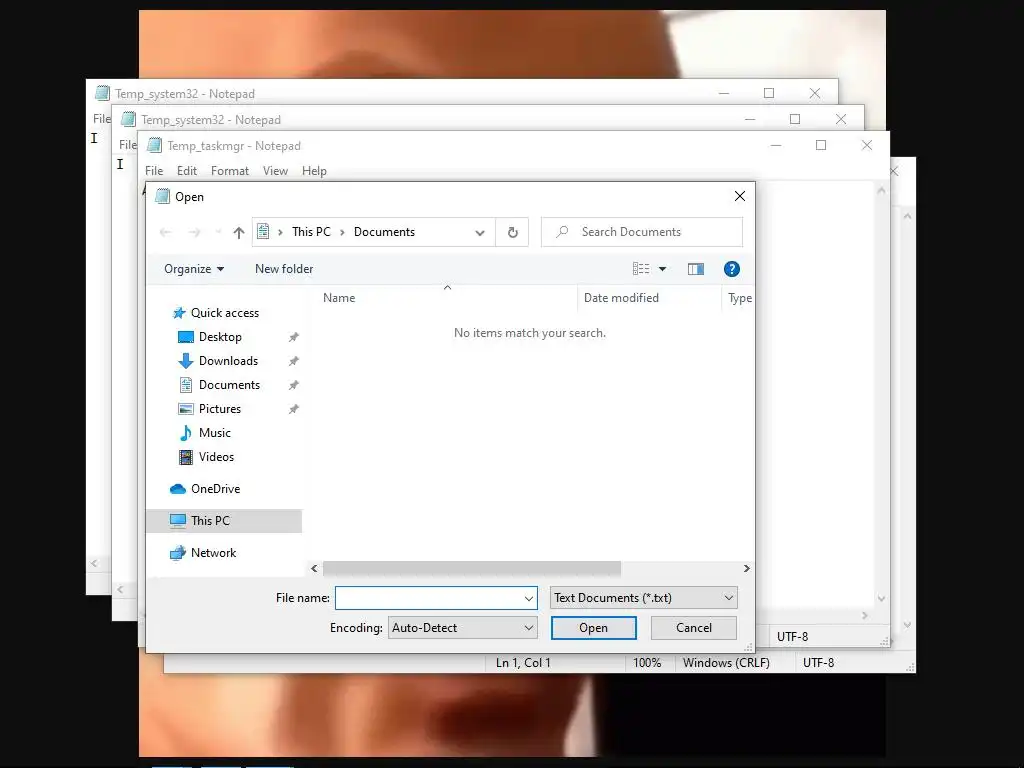This screenshot has height=768, width=1024.
Task: Refresh the Documents folder listing
Action: 513,232
